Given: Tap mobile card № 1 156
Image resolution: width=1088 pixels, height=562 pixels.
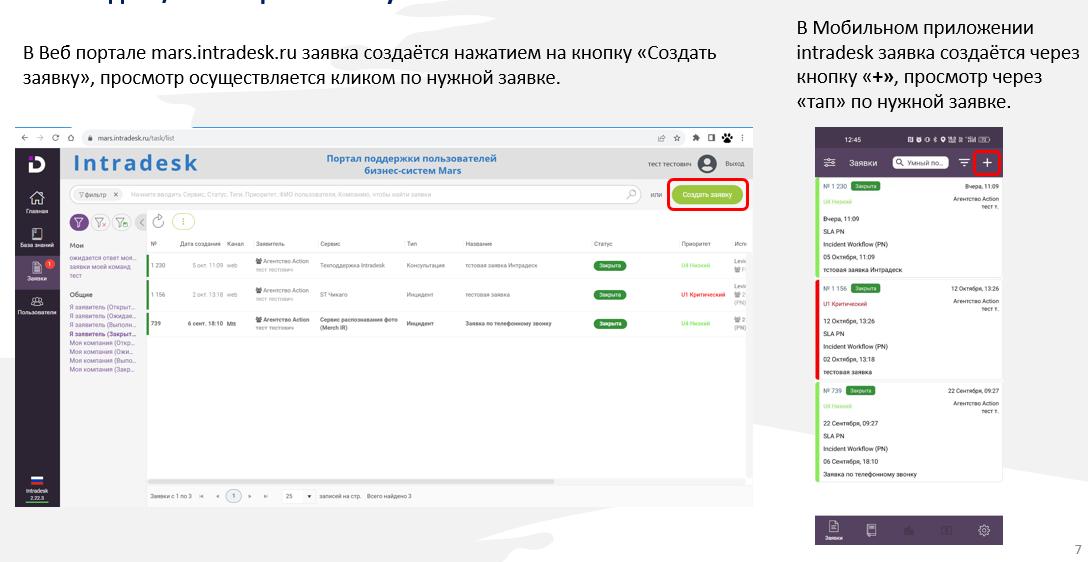Looking at the screenshot, I should (908, 329).
